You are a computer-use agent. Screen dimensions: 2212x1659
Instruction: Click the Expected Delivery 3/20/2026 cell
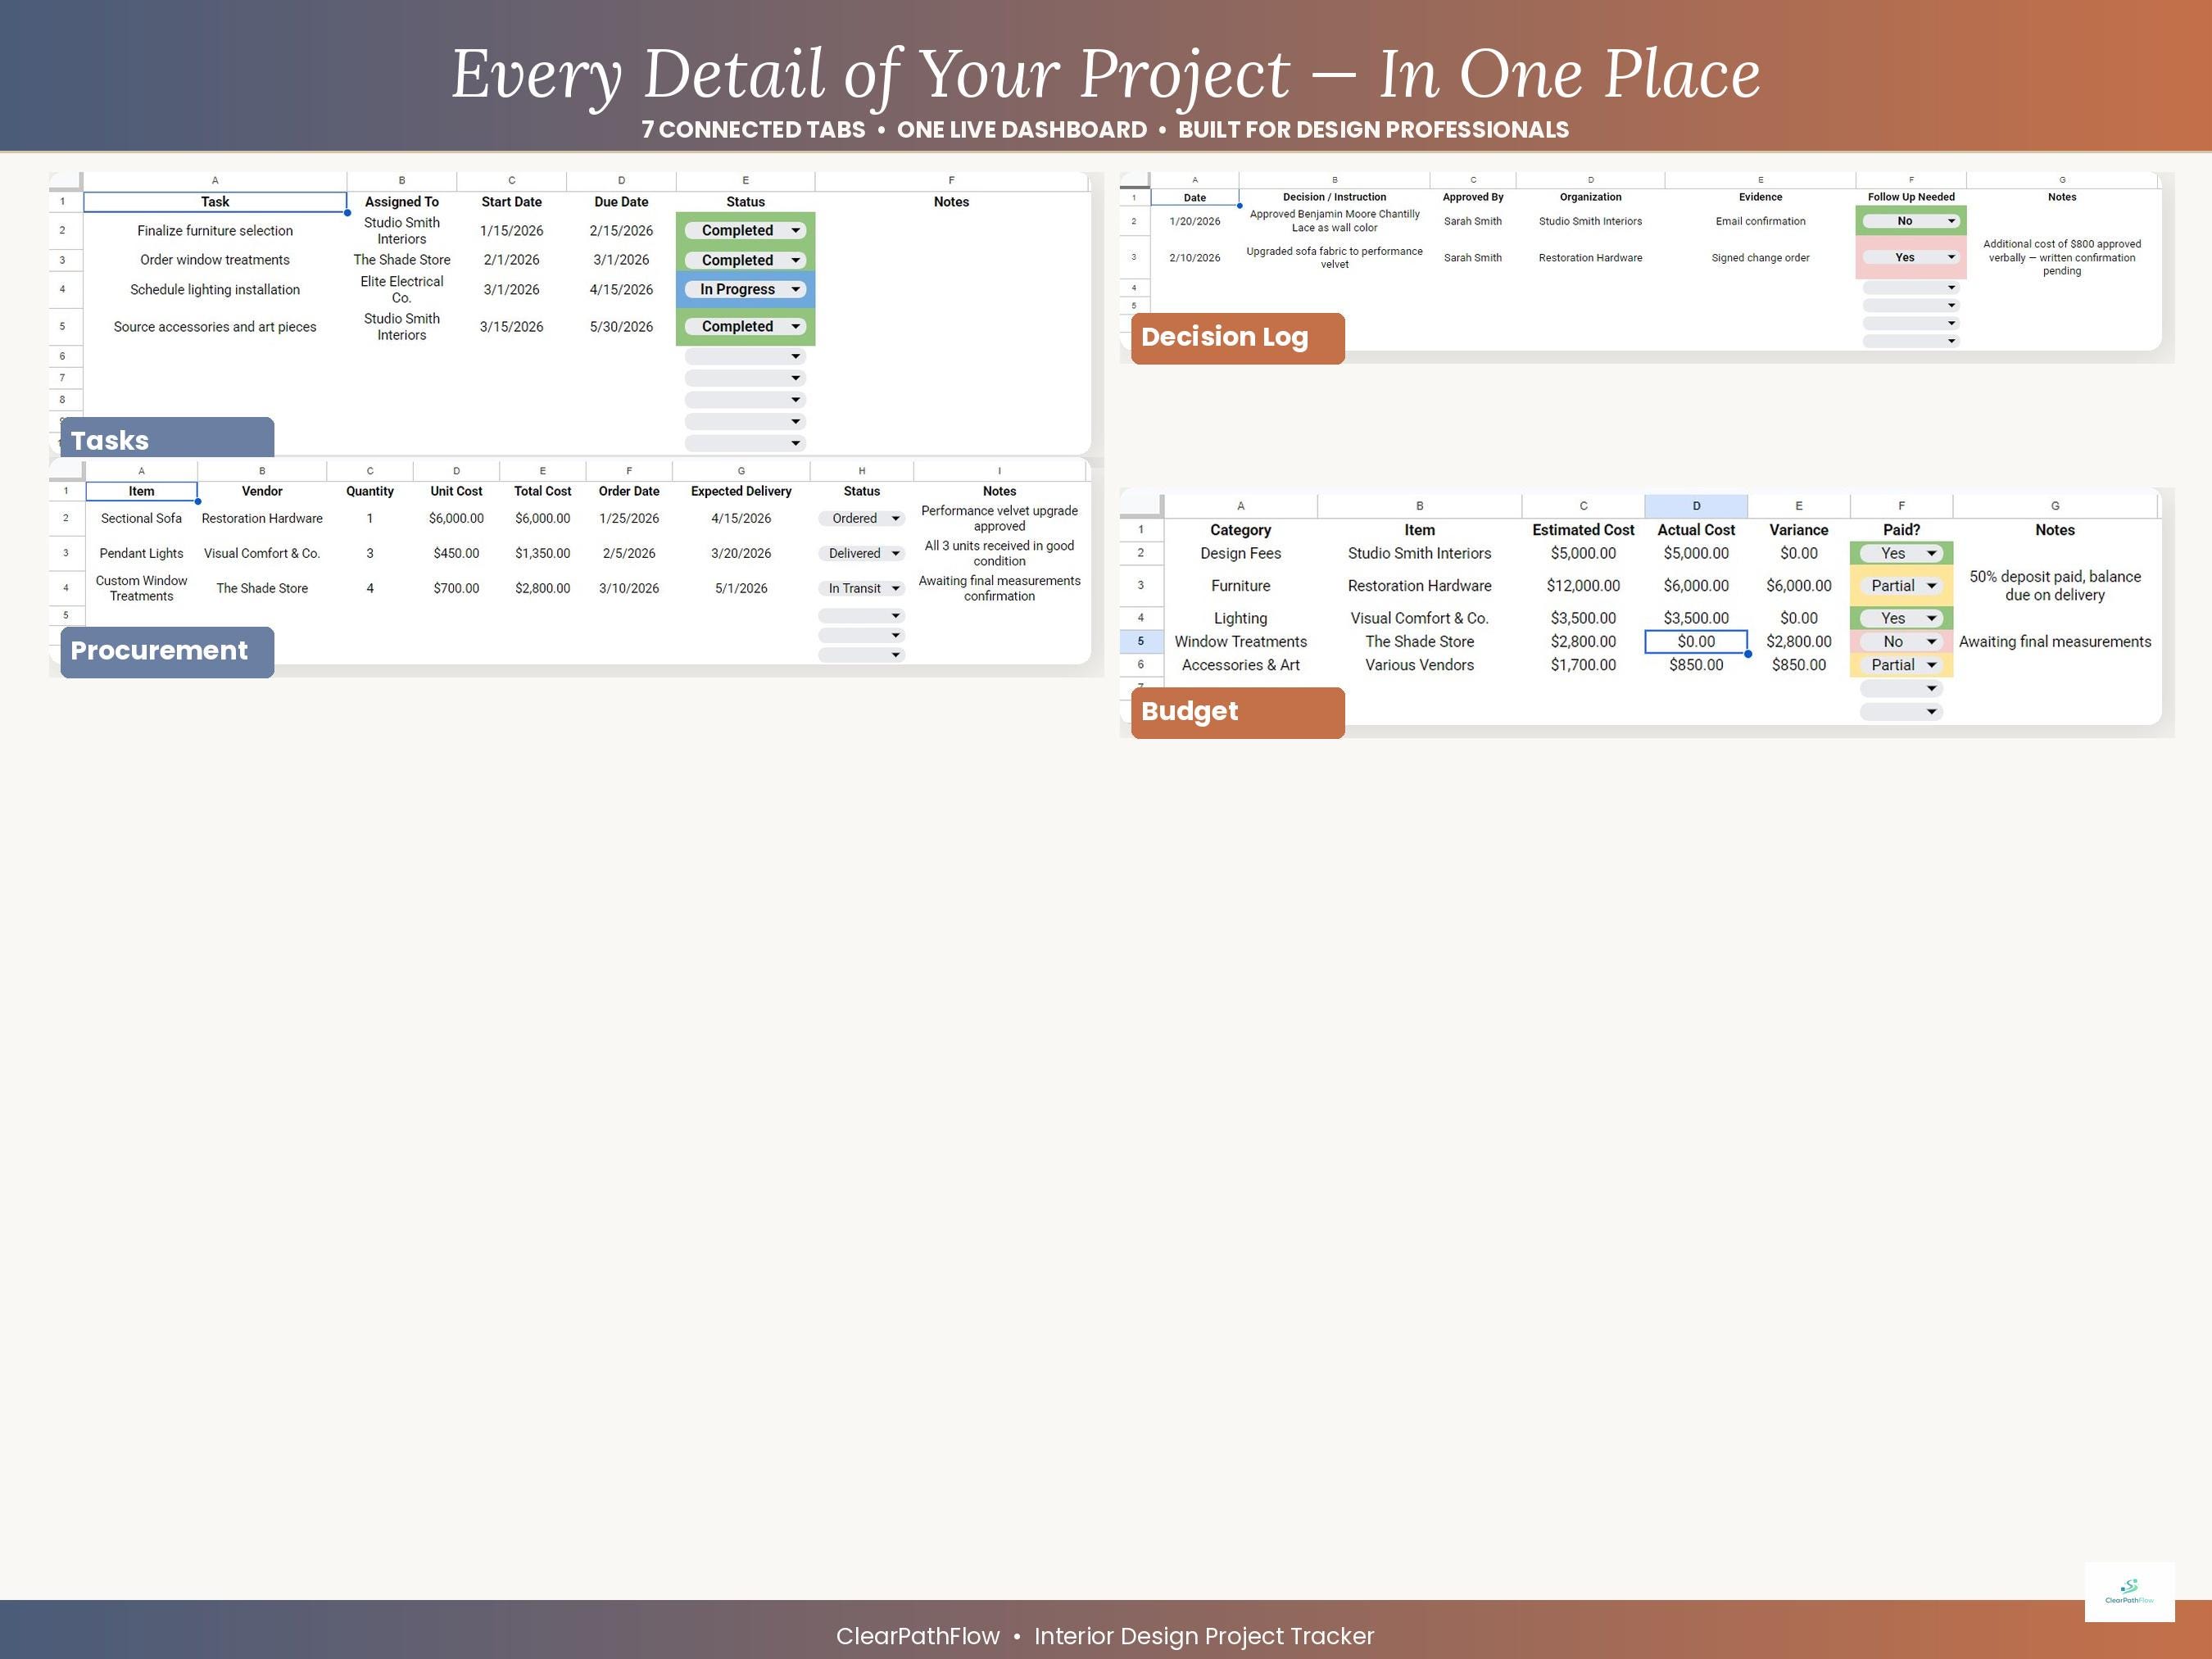[x=741, y=553]
